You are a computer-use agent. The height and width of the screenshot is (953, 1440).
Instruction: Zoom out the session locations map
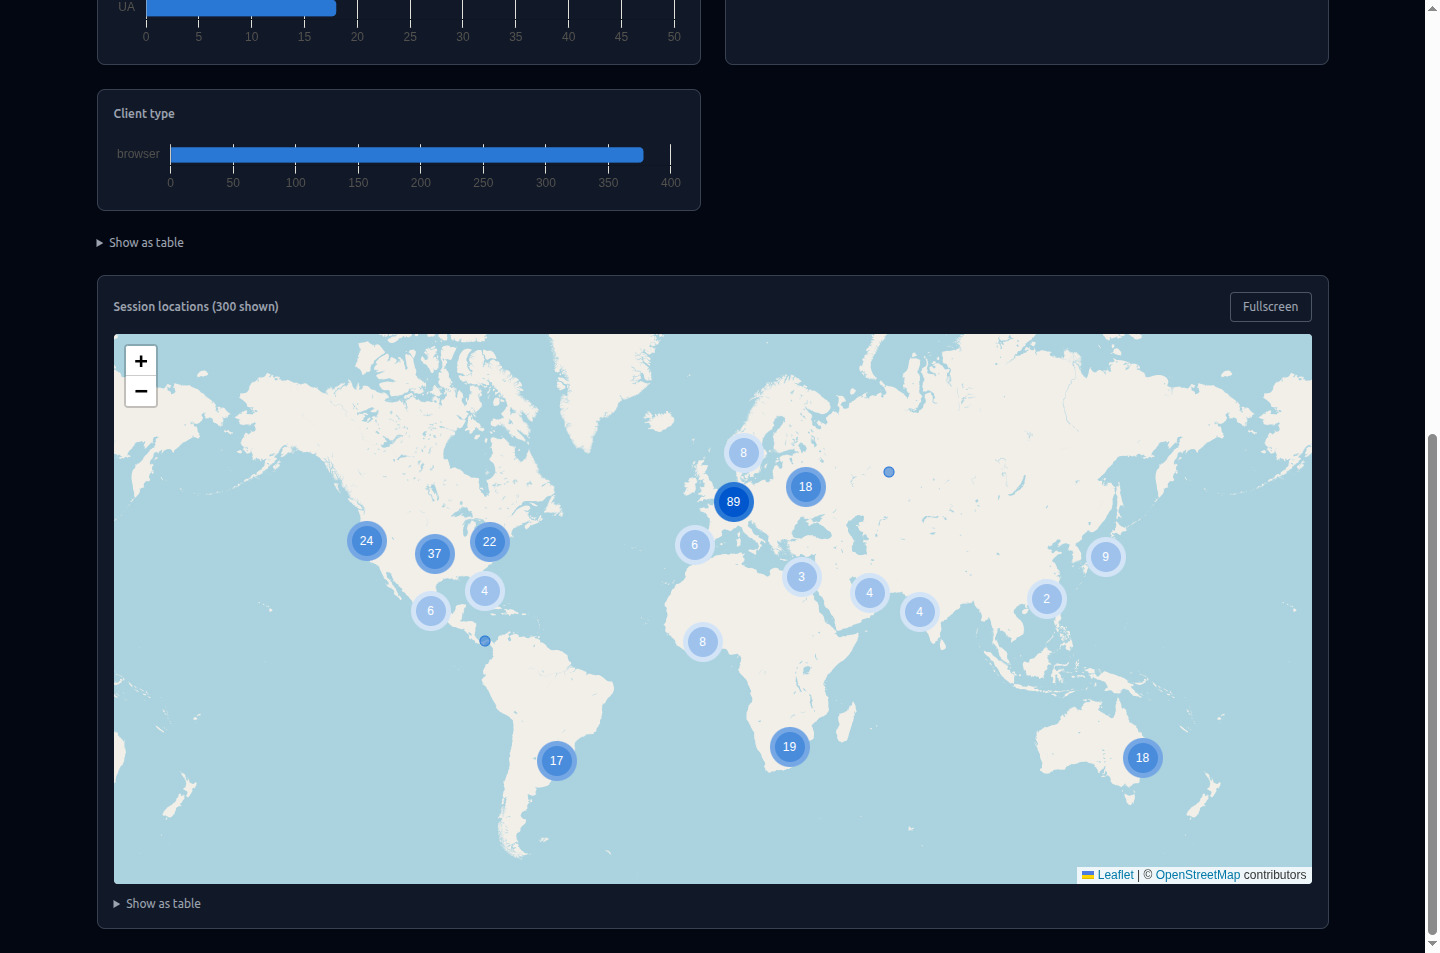[x=141, y=392]
